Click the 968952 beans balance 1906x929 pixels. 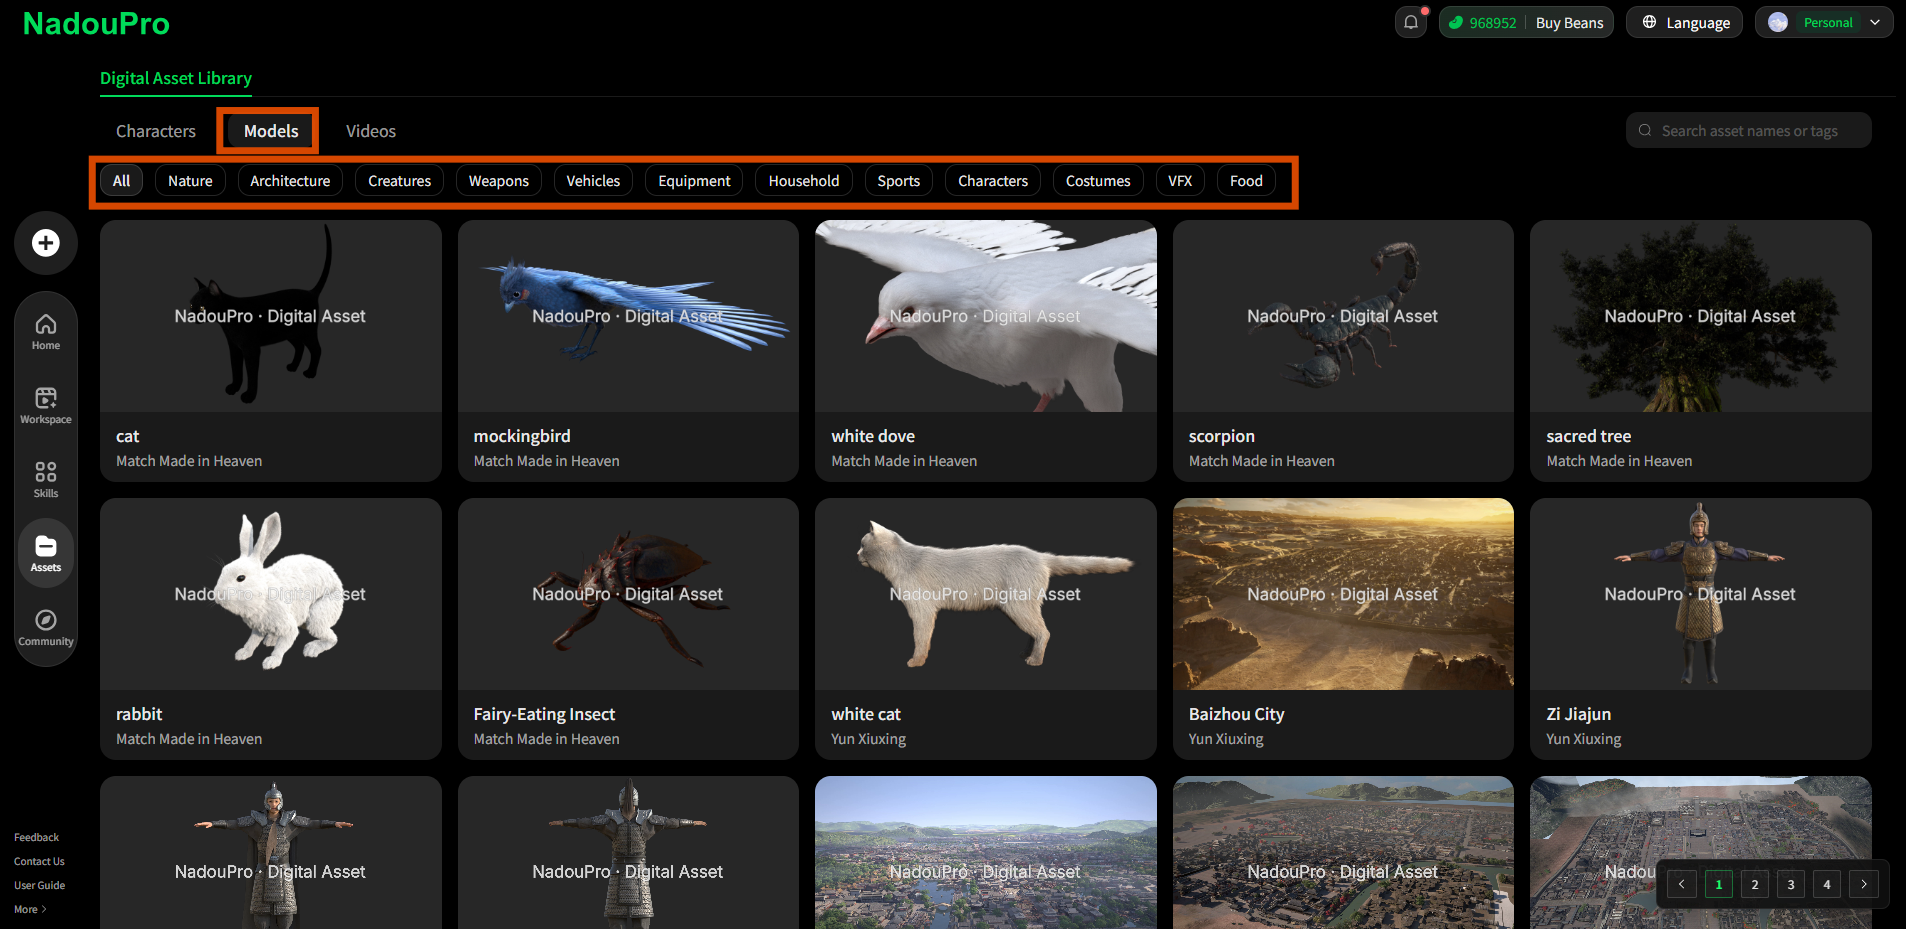point(1493,23)
